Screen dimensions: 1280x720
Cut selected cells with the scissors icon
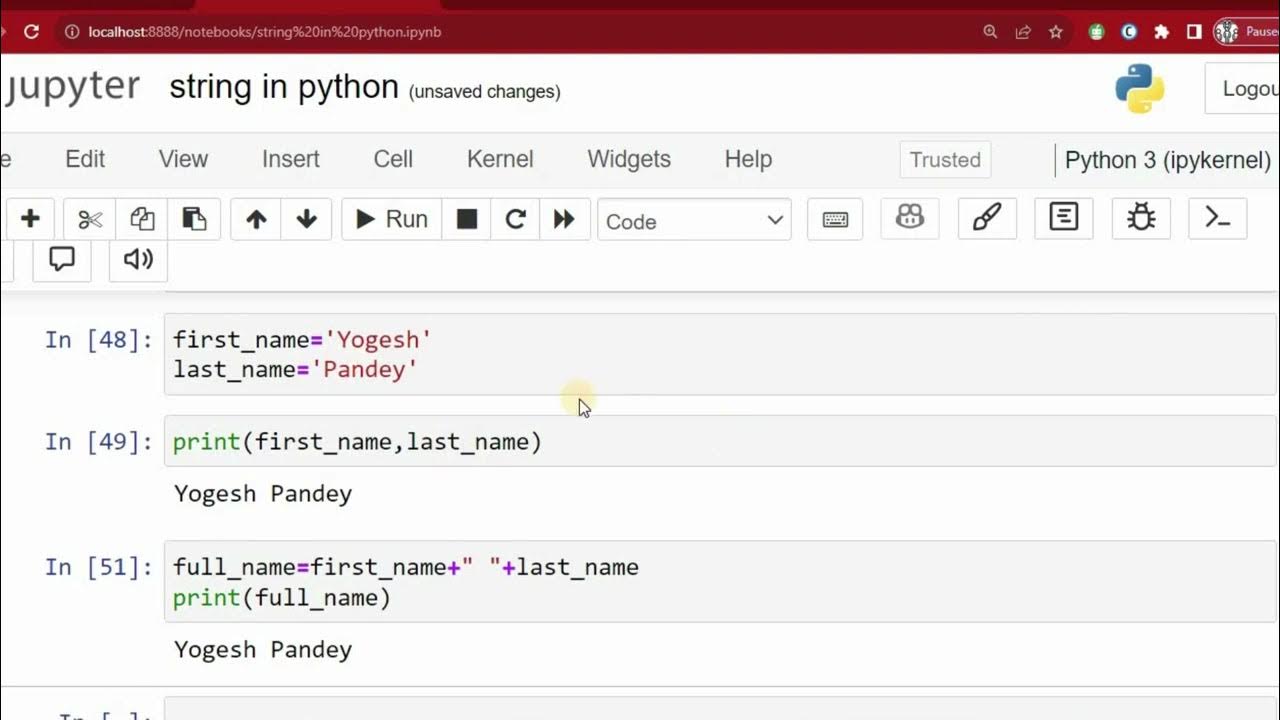(90, 219)
